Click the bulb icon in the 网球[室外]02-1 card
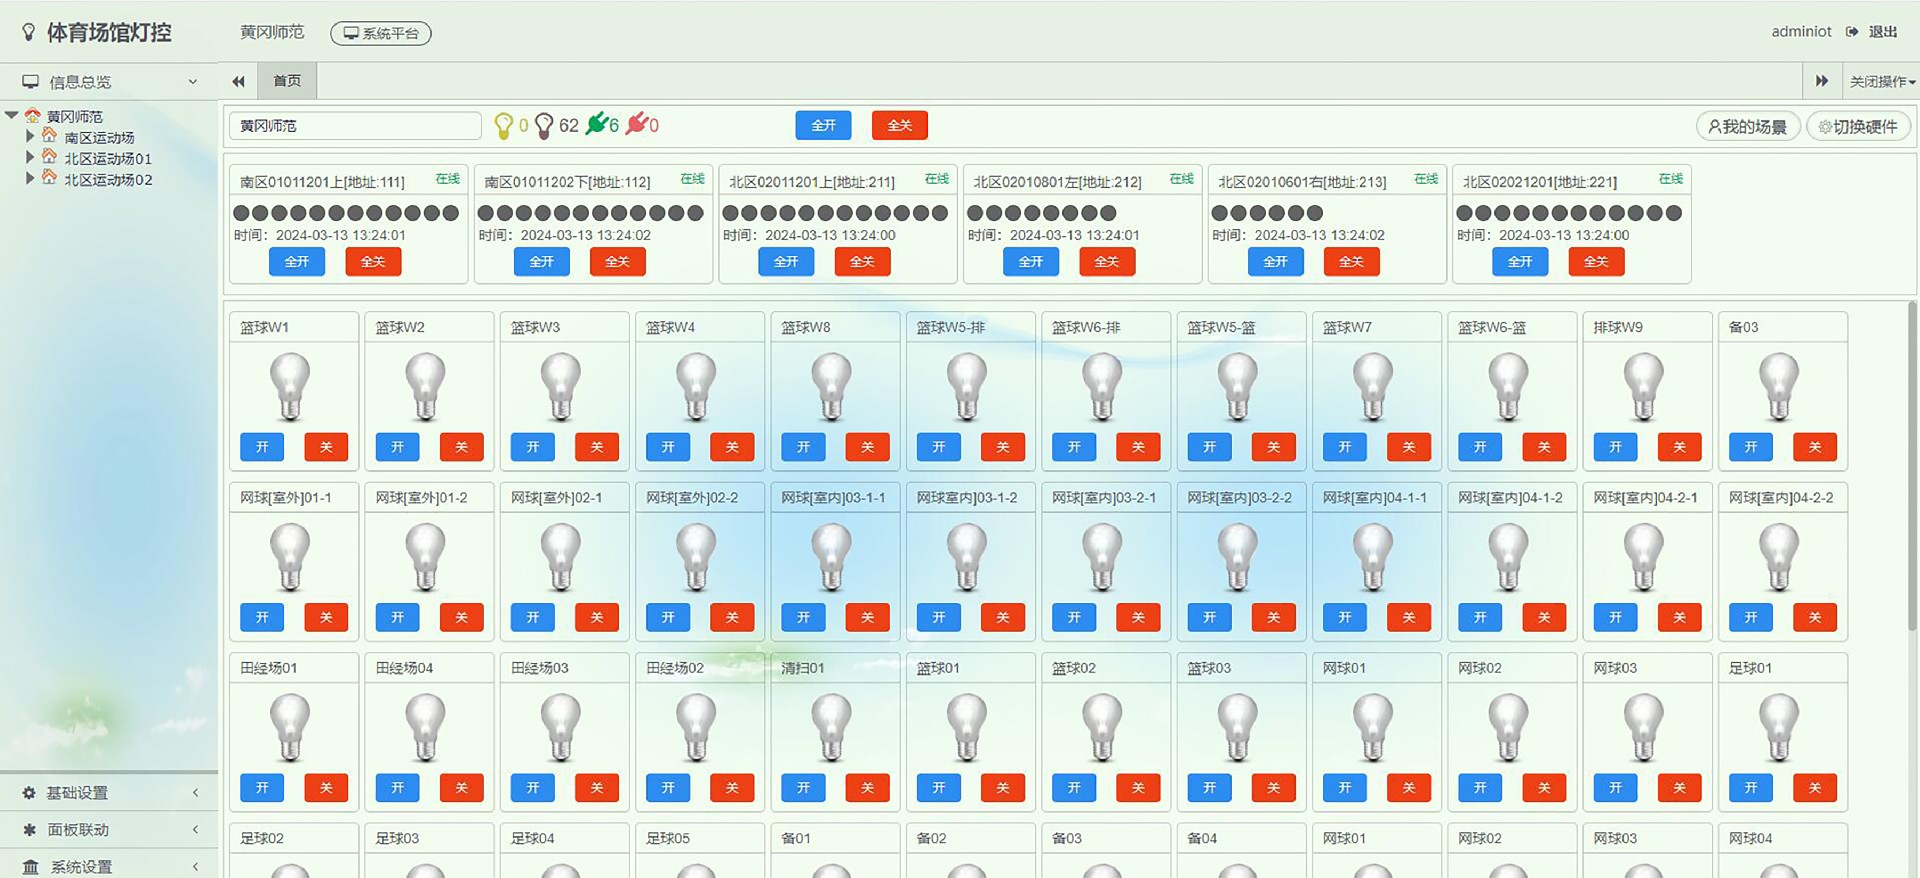This screenshot has height=878, width=1920. pos(560,556)
